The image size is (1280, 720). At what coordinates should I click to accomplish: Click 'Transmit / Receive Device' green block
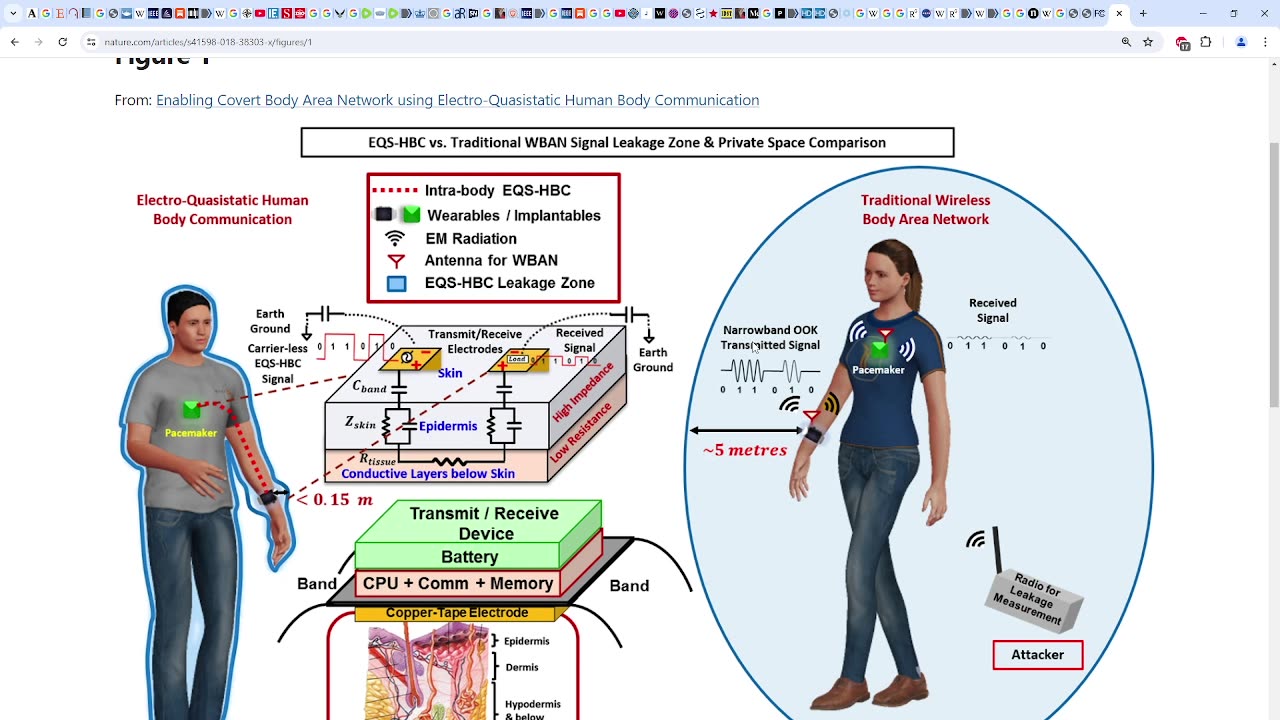click(484, 523)
